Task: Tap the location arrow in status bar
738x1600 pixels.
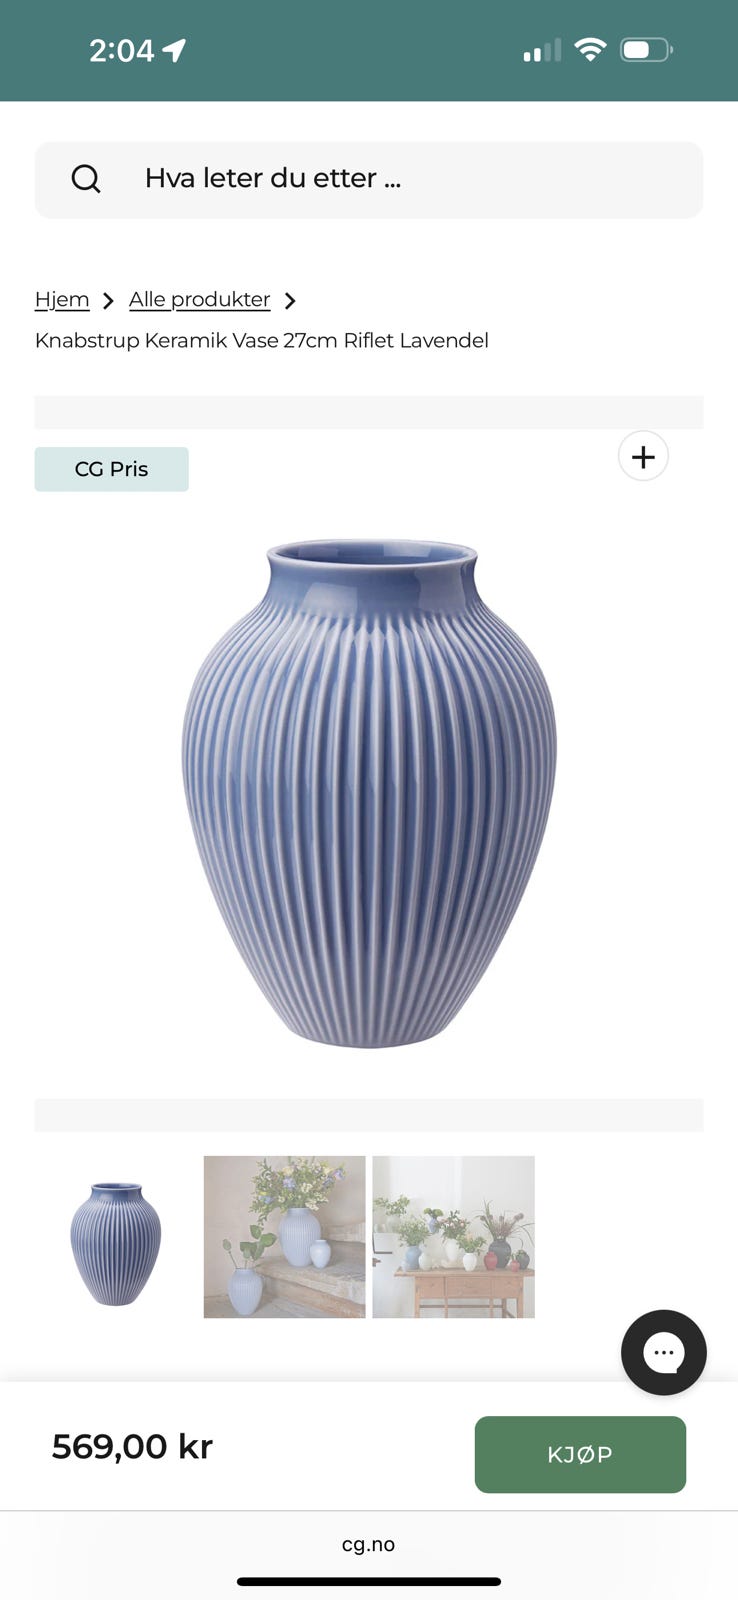Action: 175,50
